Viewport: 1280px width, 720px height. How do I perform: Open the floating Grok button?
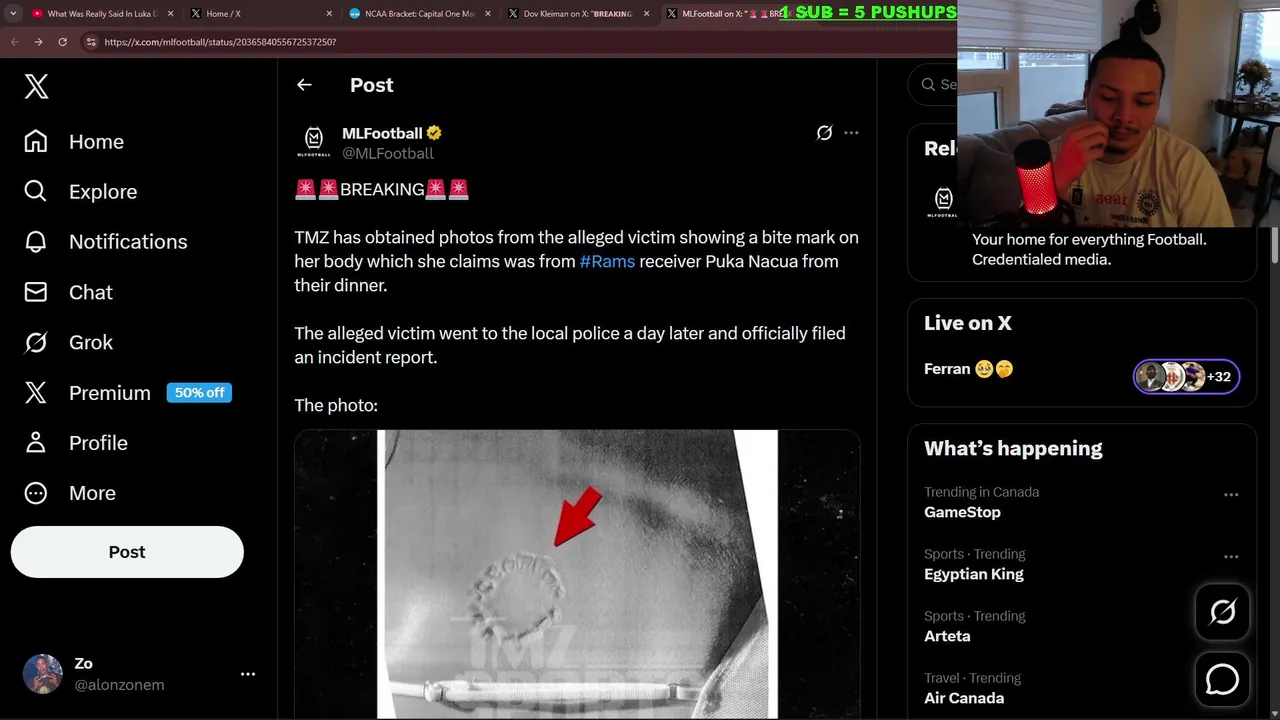click(1222, 612)
